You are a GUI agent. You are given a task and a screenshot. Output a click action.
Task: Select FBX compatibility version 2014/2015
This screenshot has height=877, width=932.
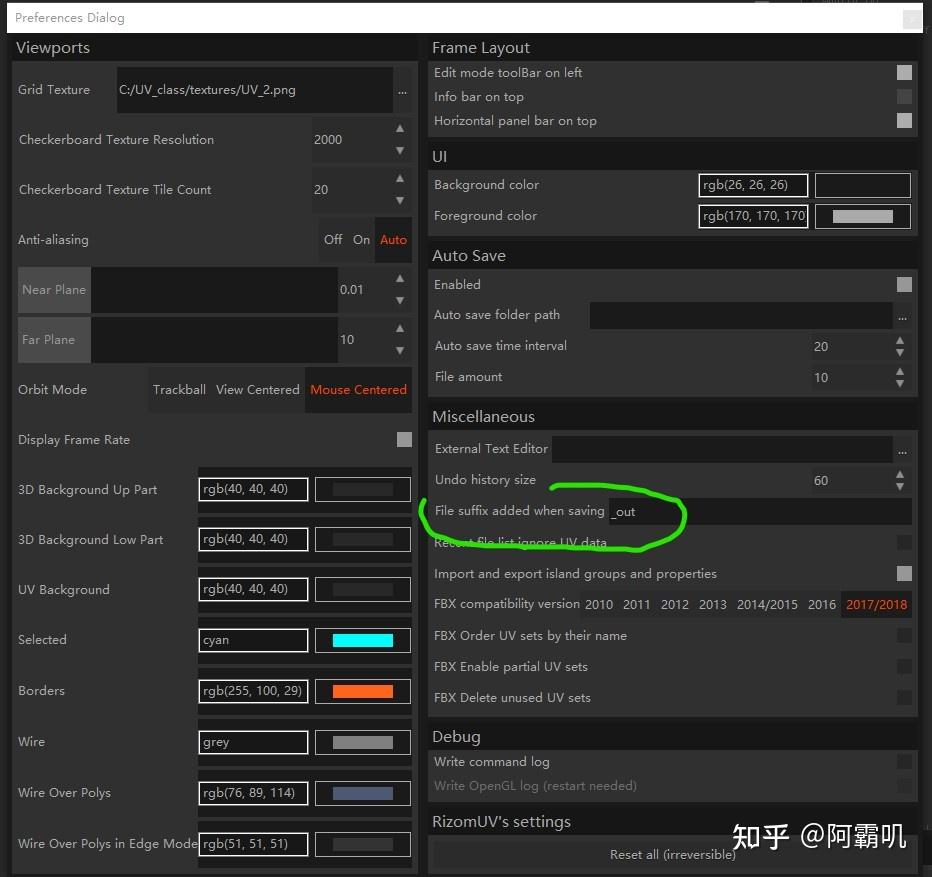pyautogui.click(x=767, y=605)
